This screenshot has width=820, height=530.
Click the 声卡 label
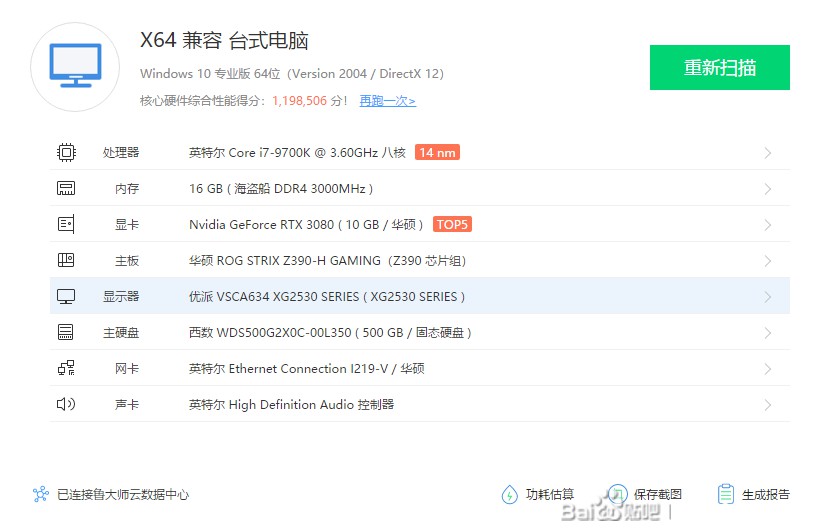(x=127, y=404)
